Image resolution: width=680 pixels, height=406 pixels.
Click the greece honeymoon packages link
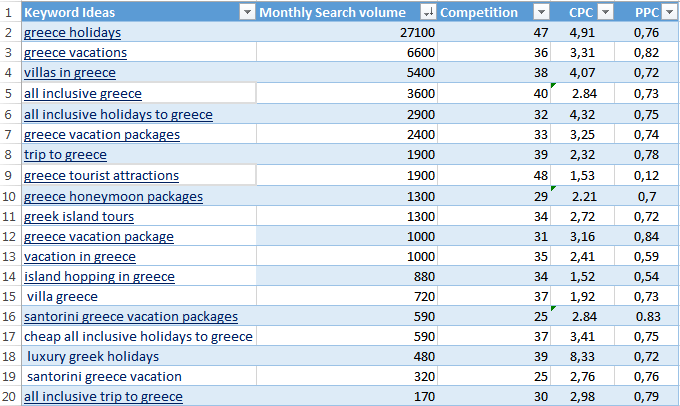point(113,196)
